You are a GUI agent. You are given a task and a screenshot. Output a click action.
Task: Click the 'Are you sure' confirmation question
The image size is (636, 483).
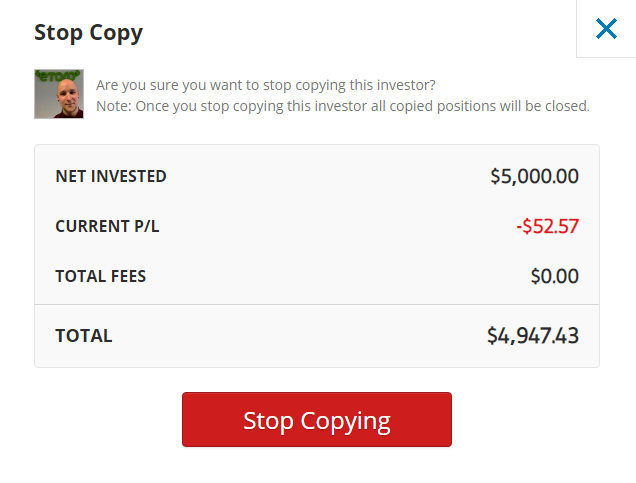click(266, 85)
